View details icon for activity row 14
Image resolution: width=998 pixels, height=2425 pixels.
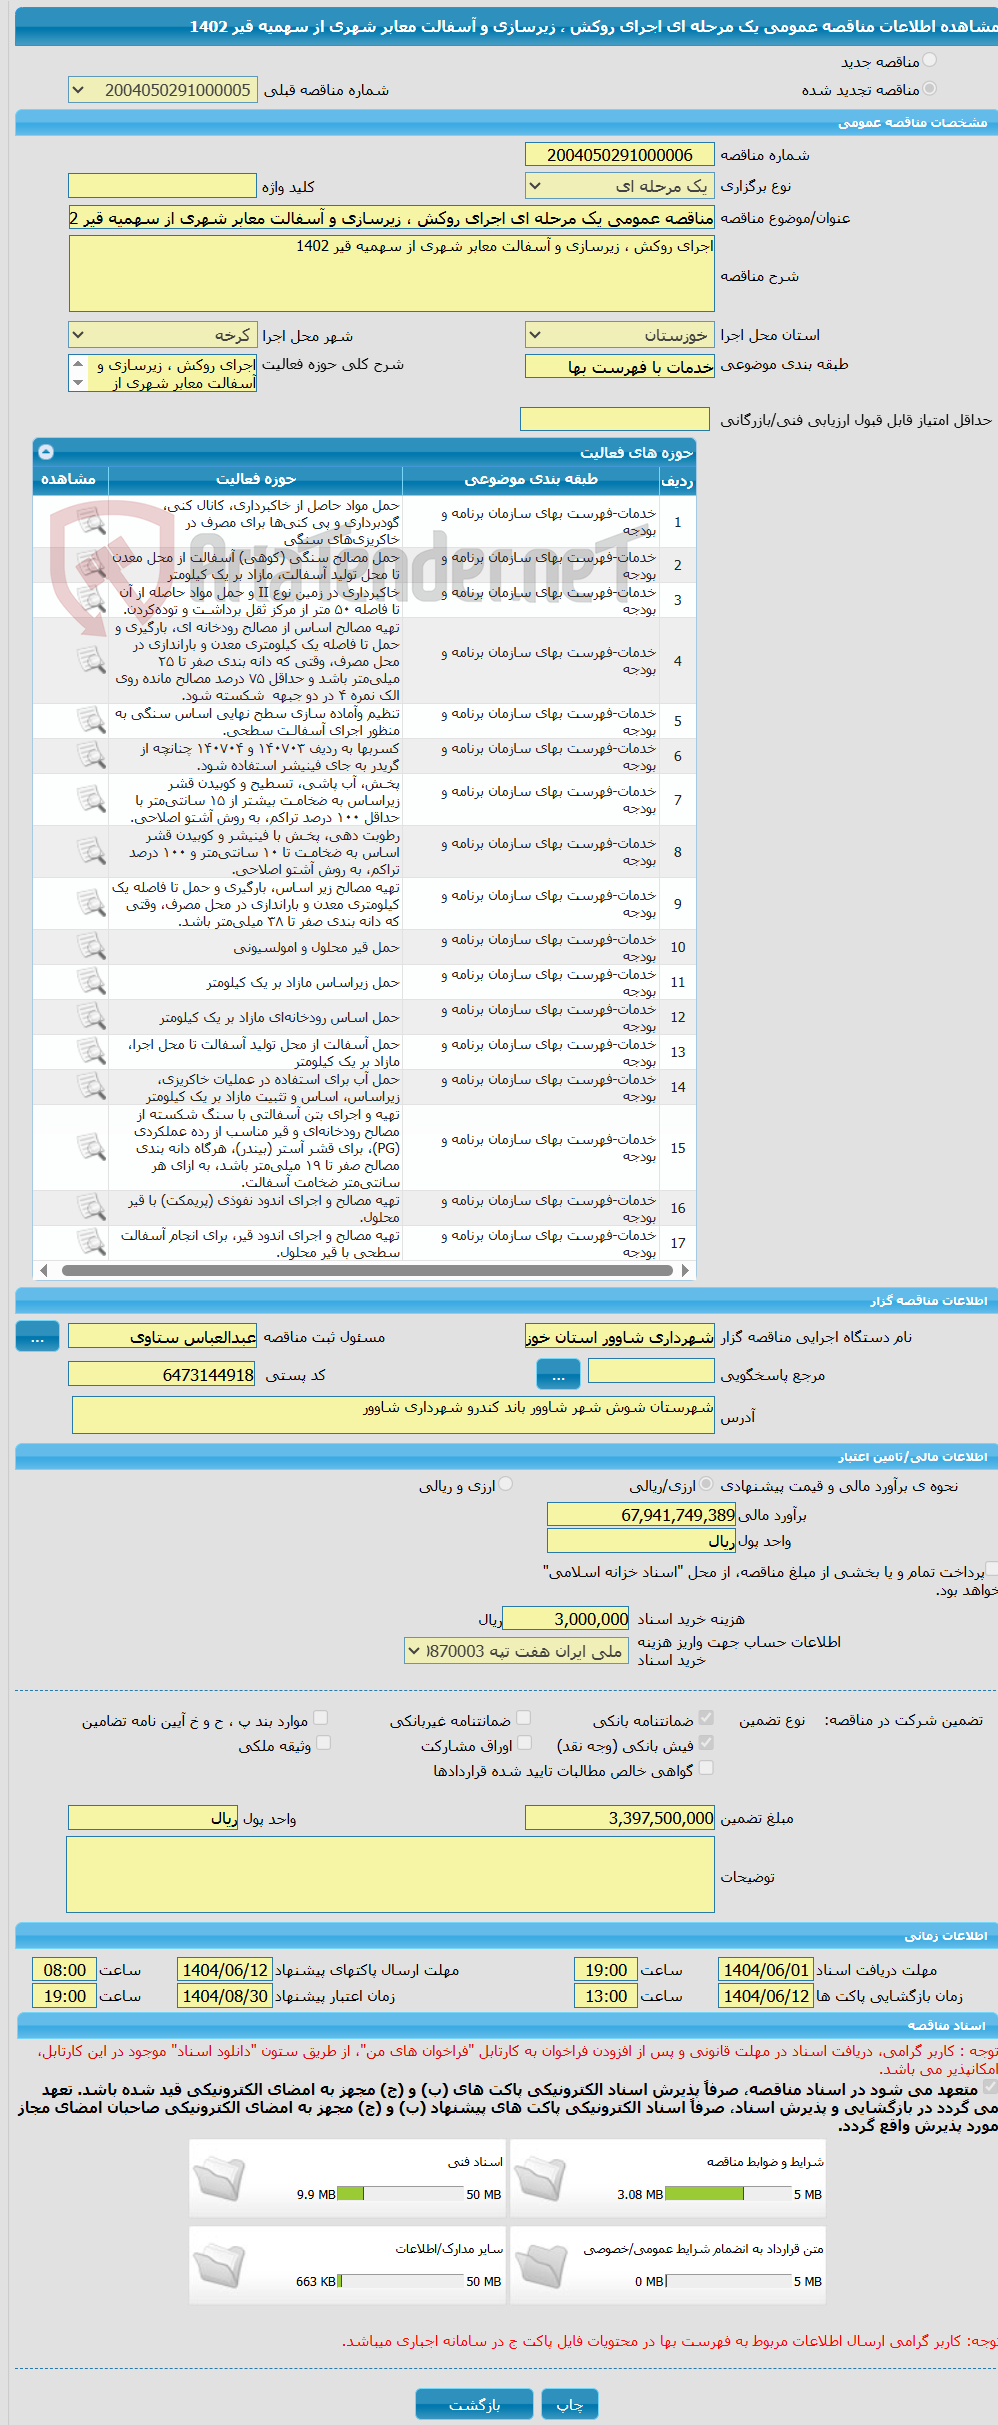pyautogui.click(x=91, y=1087)
